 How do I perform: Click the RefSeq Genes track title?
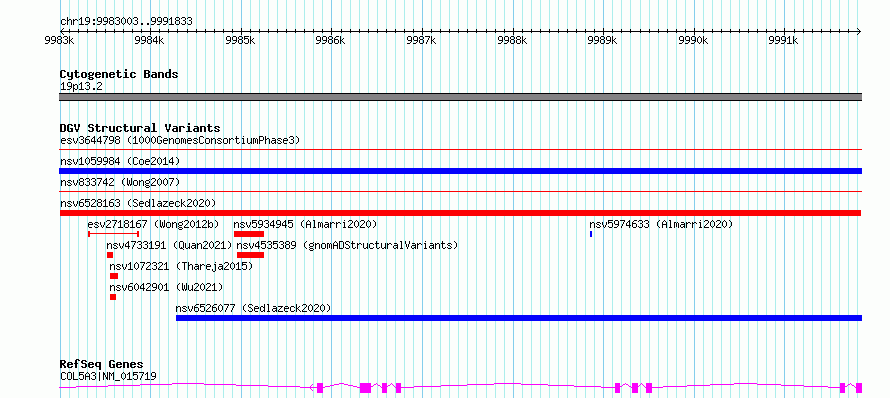tap(102, 365)
